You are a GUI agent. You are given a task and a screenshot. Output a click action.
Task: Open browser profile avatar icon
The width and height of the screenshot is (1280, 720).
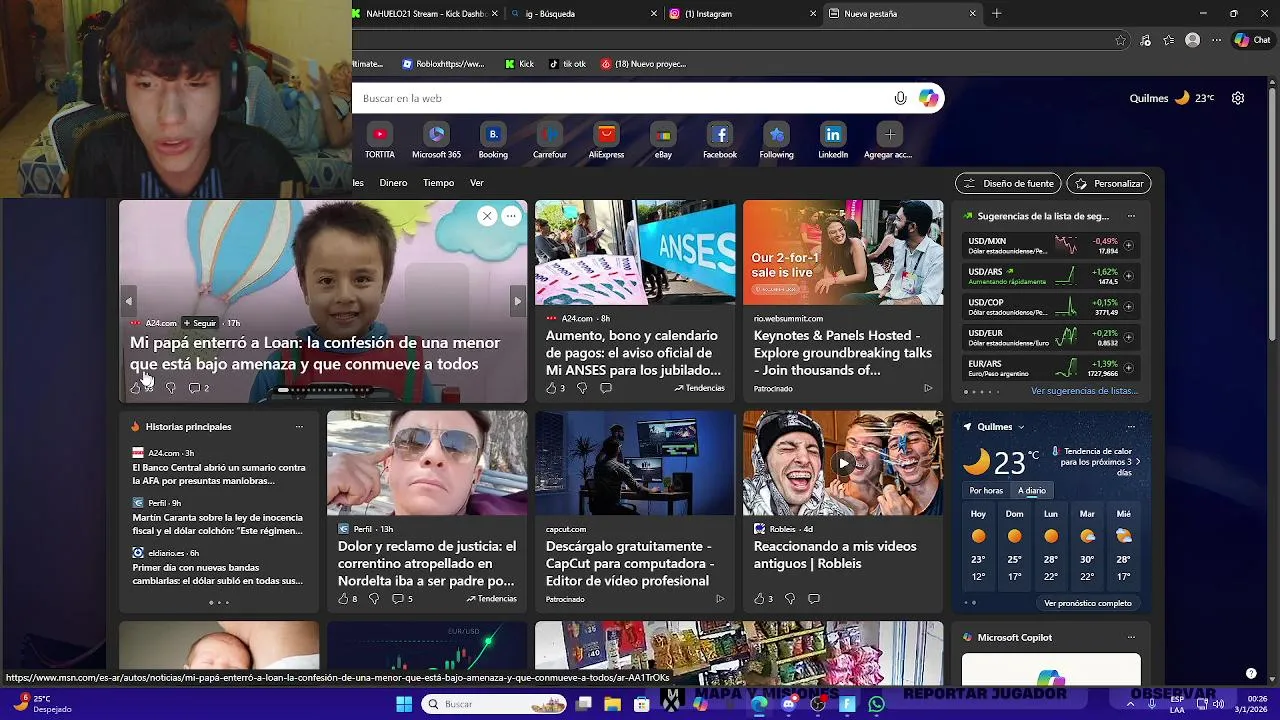coord(1192,40)
